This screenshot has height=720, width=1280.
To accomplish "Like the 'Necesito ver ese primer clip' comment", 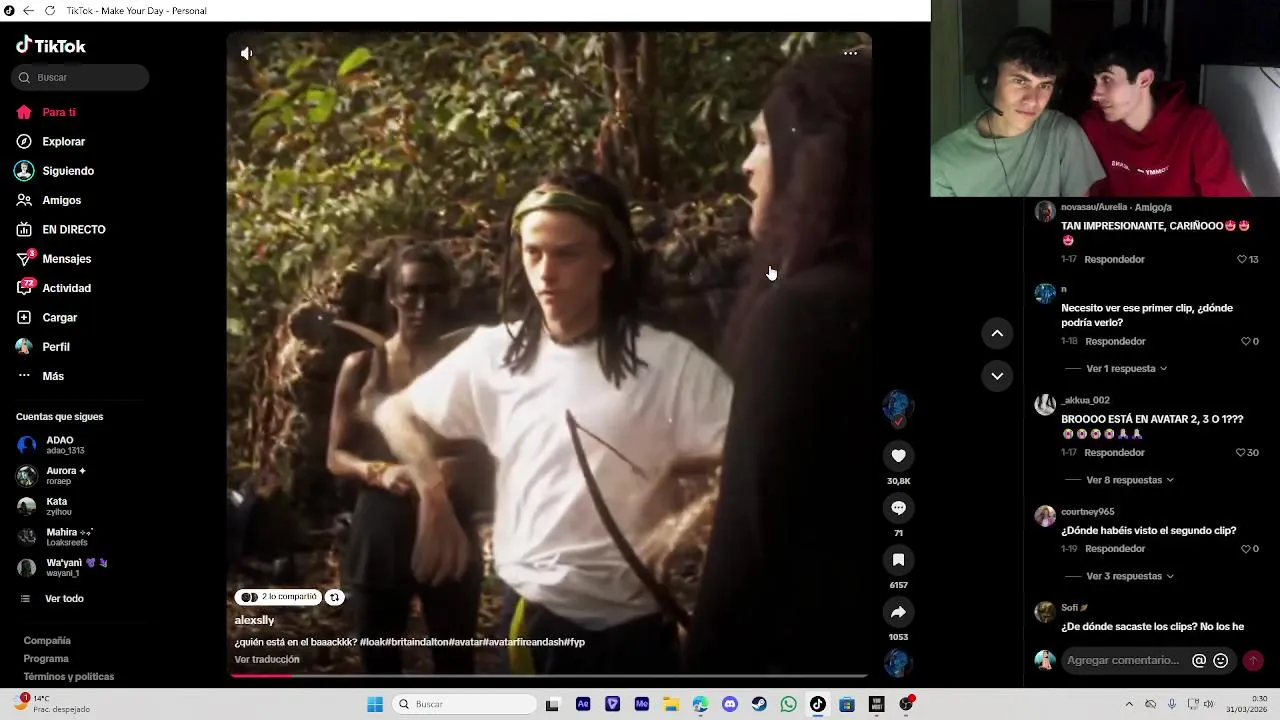I will pos(1245,341).
